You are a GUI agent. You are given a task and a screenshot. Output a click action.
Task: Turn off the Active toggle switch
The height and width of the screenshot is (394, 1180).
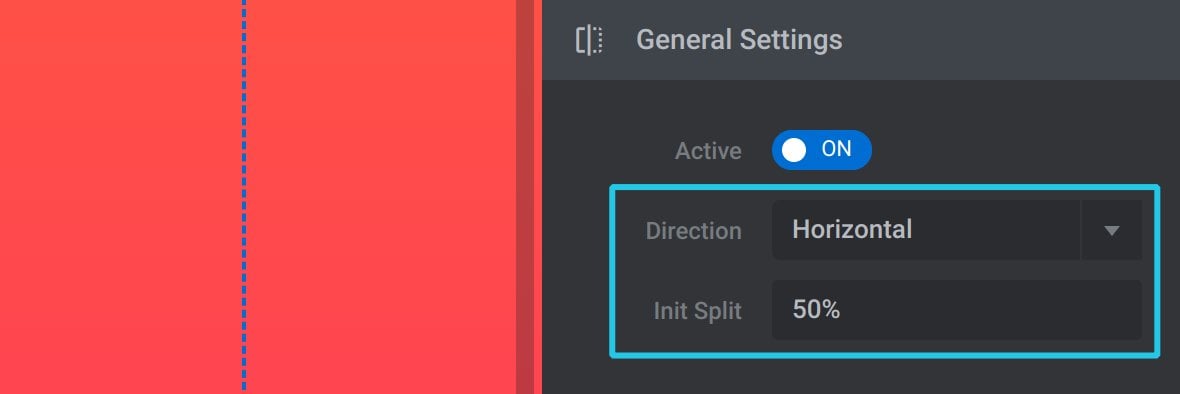[821, 150]
